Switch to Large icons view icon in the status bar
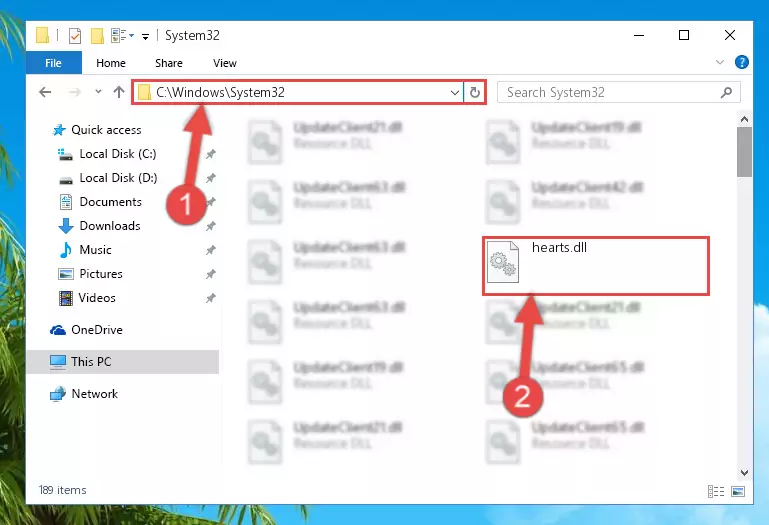This screenshot has height=525, width=769. coord(738,491)
